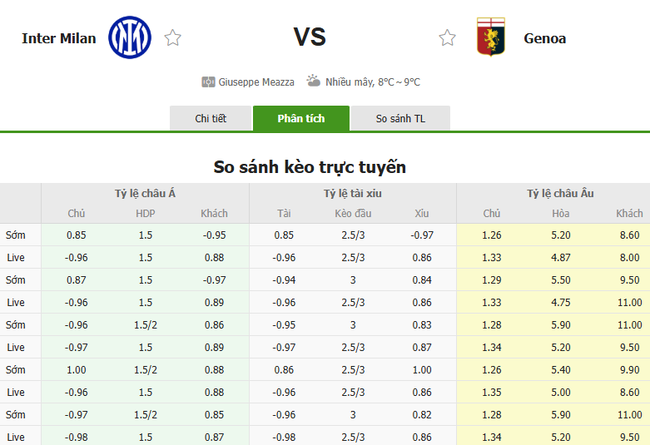
Task: Click the HDP column subheader
Action: [145, 213]
